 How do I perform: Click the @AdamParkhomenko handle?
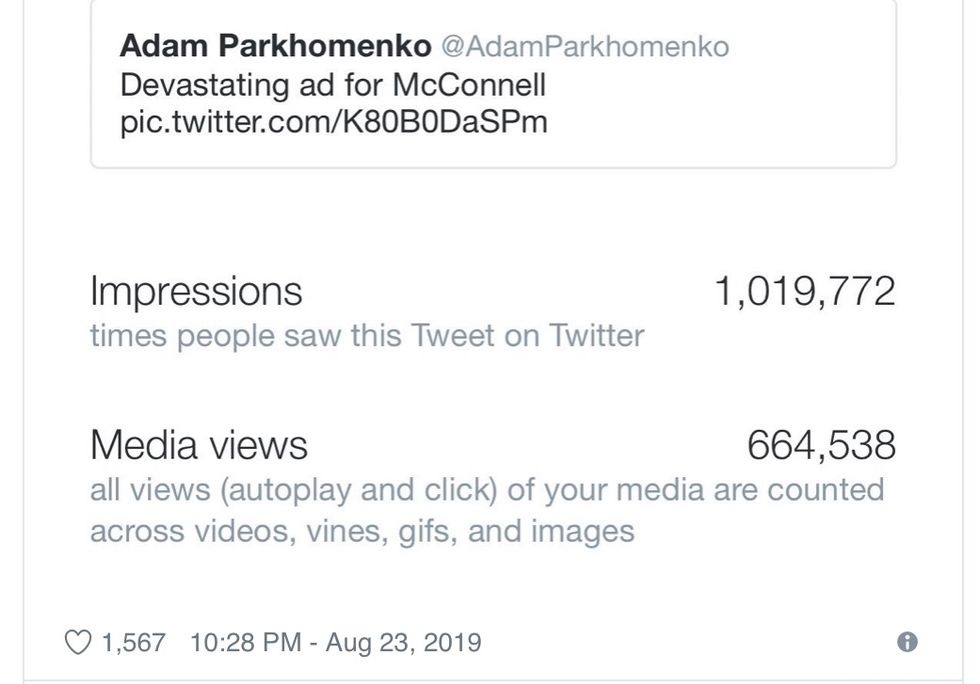[585, 46]
